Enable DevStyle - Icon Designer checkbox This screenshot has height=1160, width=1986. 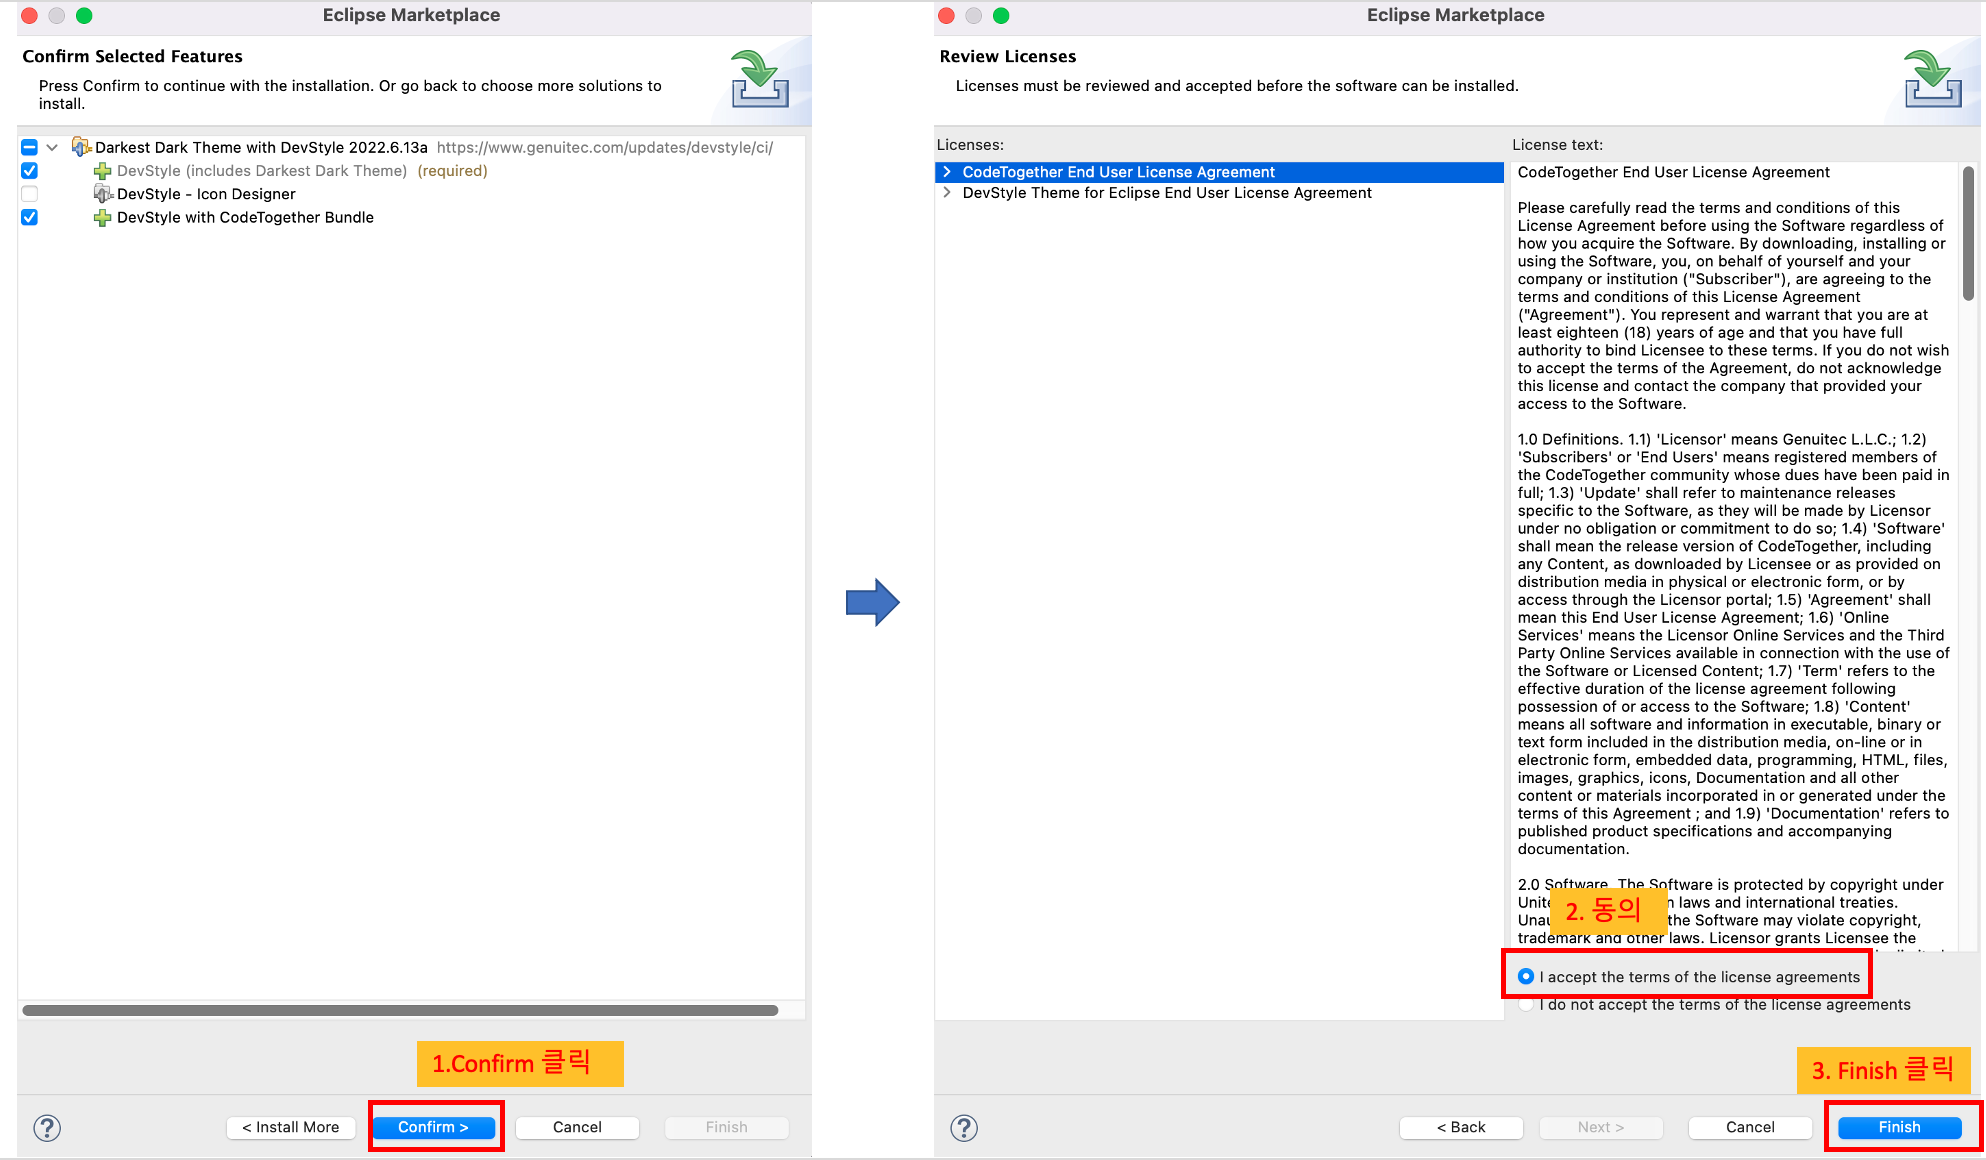30,194
